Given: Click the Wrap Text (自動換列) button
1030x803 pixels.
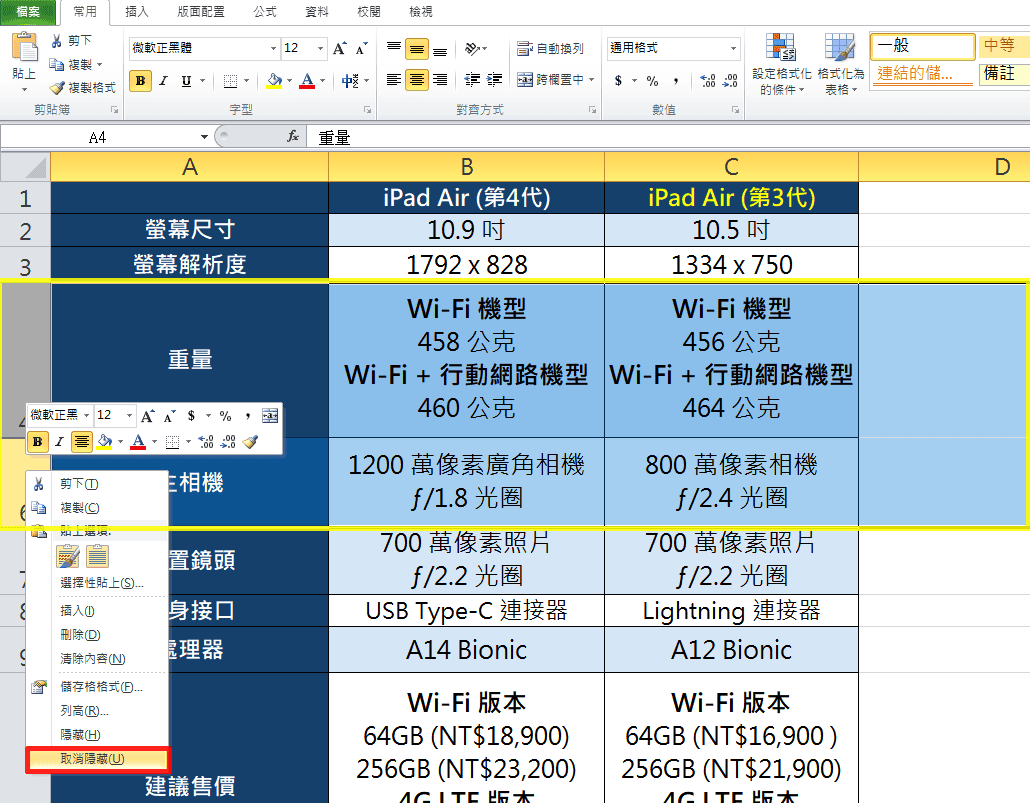Looking at the screenshot, I should click(x=550, y=48).
